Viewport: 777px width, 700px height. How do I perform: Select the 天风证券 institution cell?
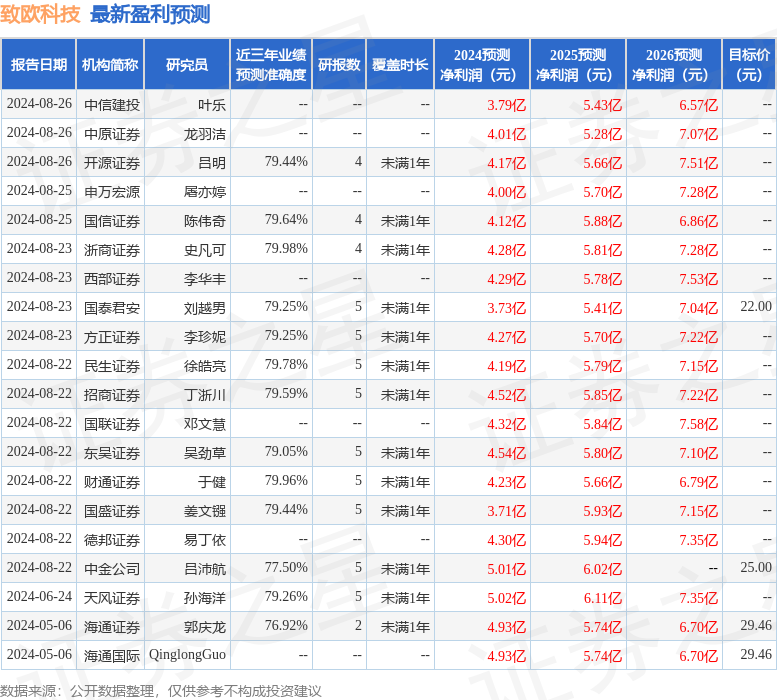click(112, 598)
